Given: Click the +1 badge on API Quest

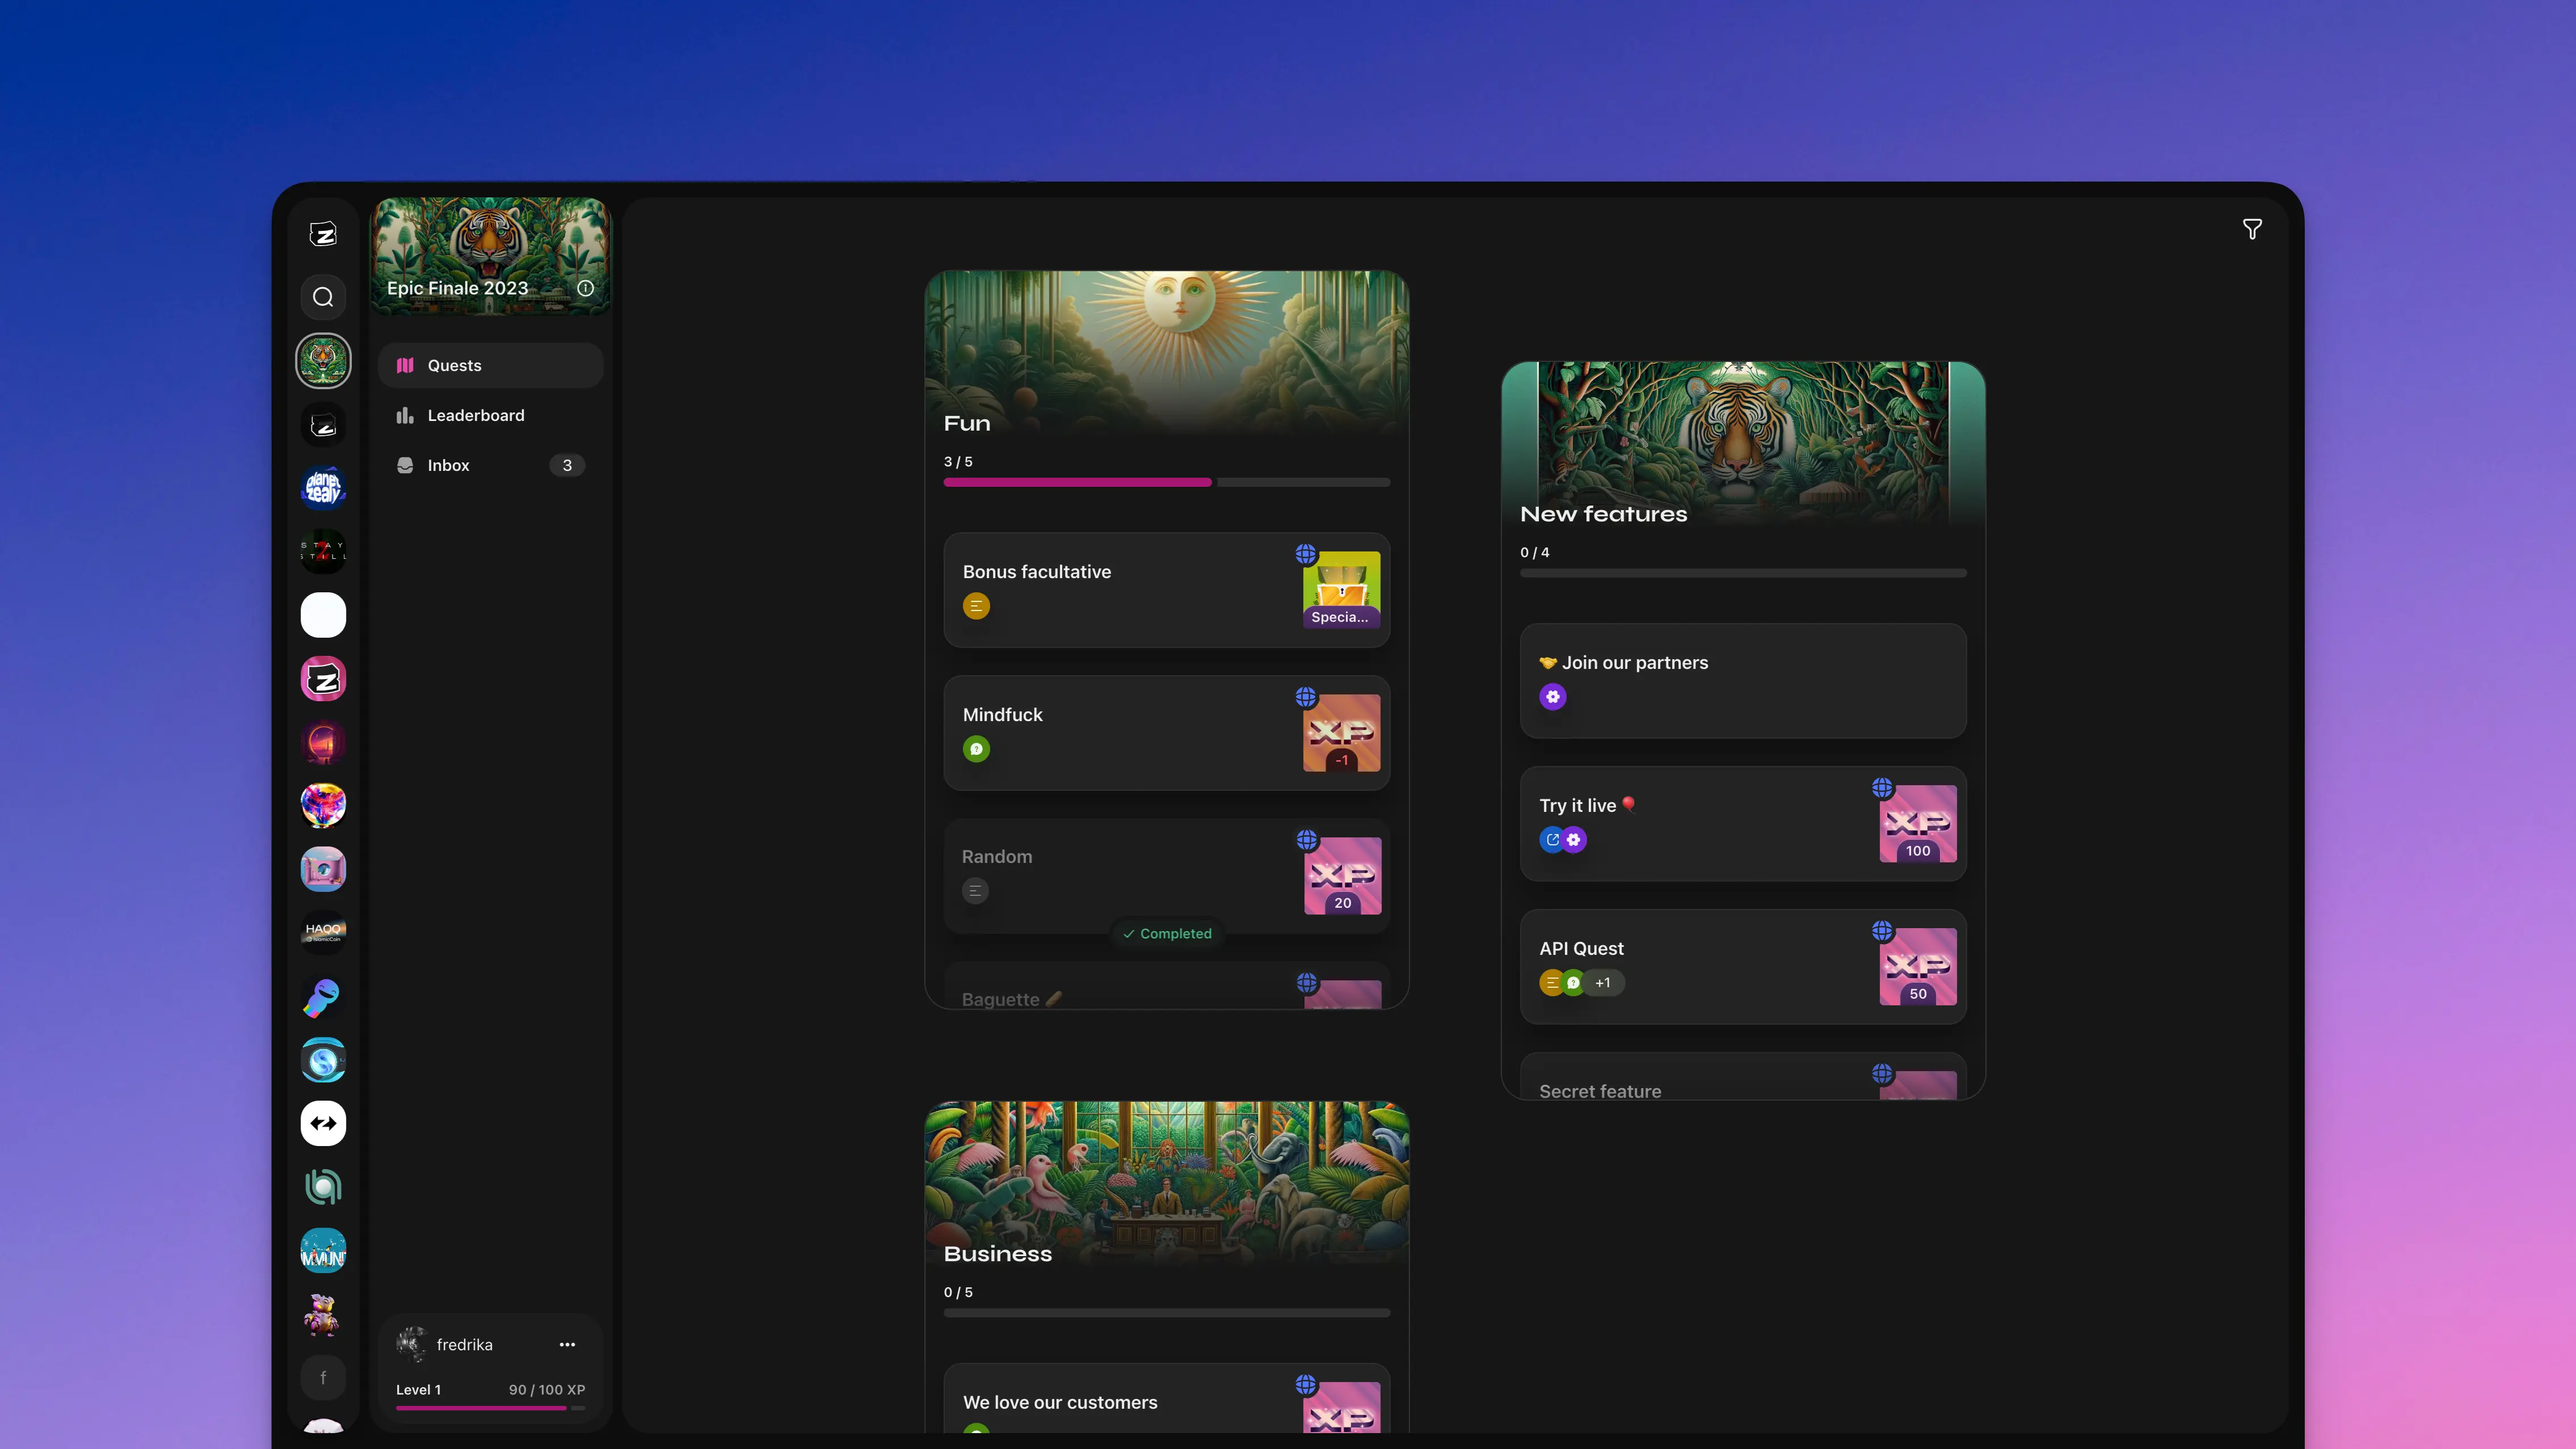Looking at the screenshot, I should (1603, 983).
